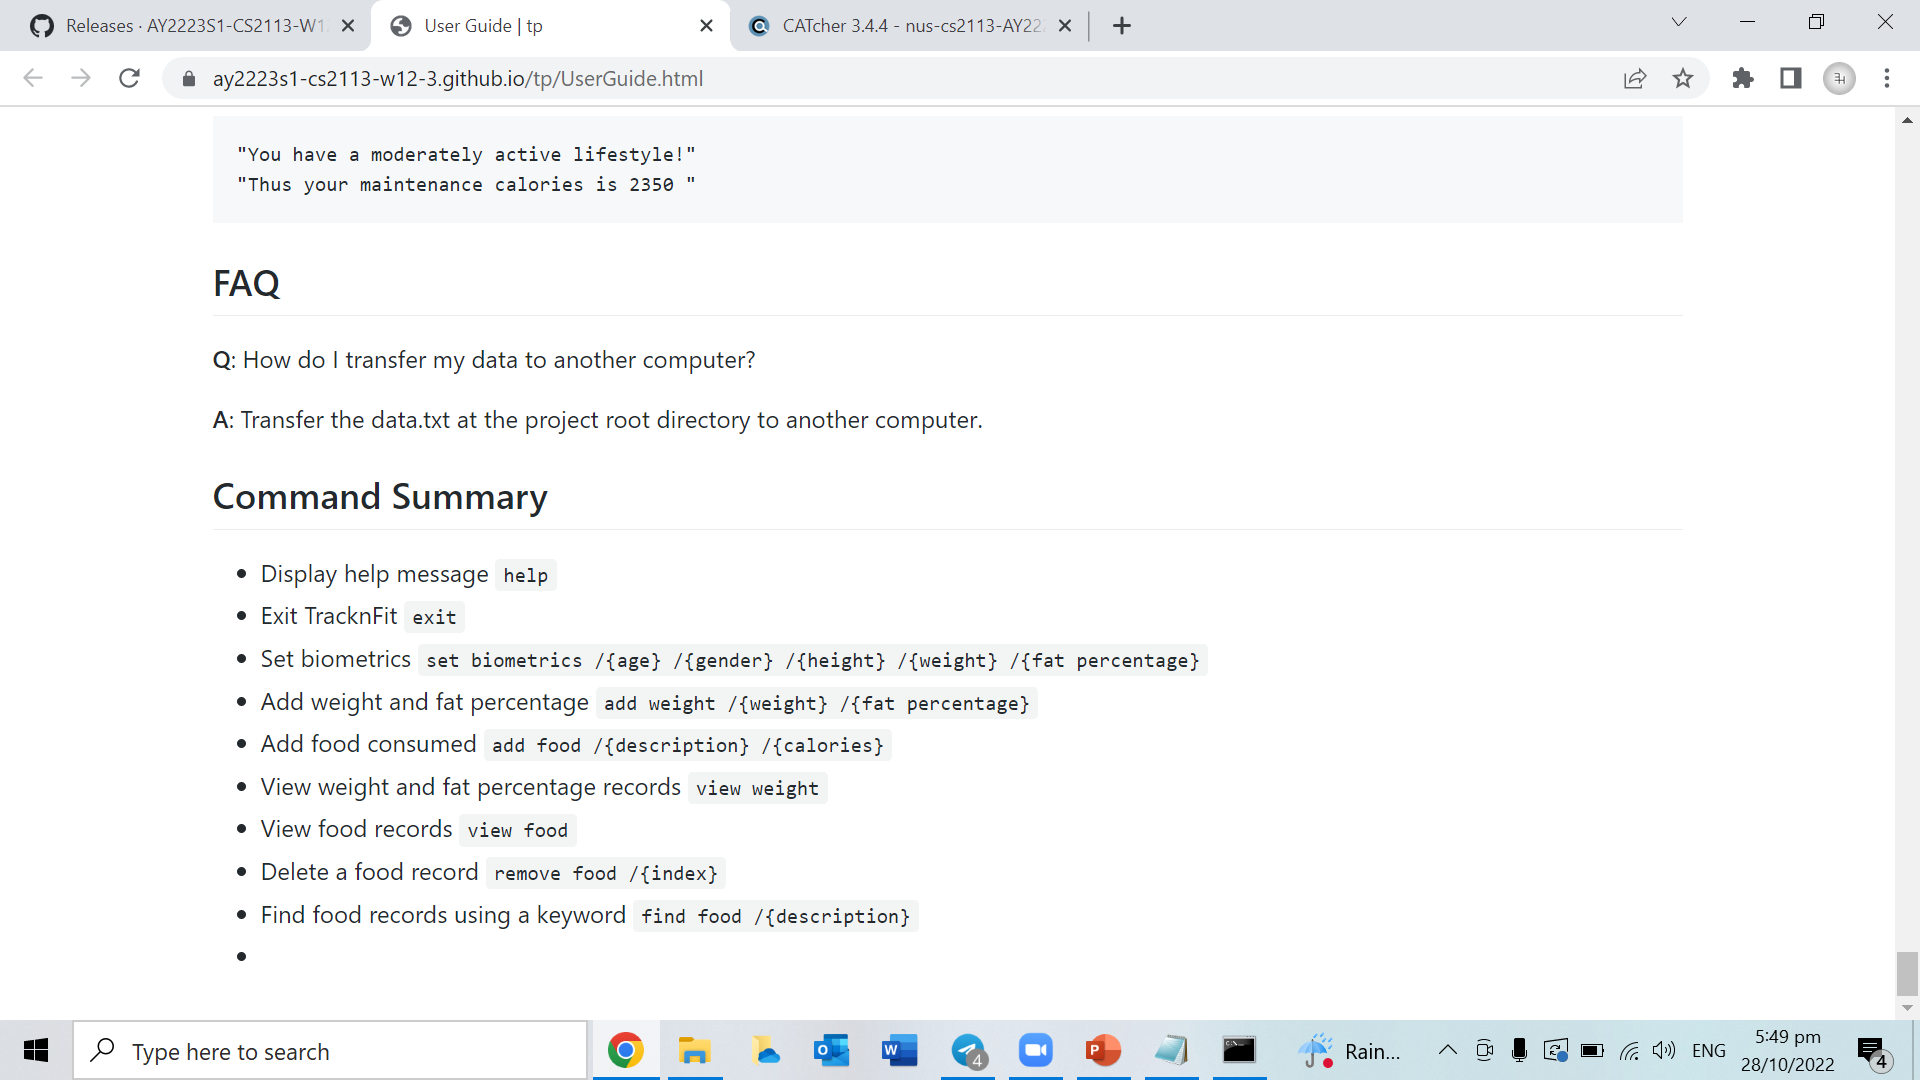Toggle the volume speaker tray icon
The height and width of the screenshot is (1080, 1920).
tap(1664, 1050)
